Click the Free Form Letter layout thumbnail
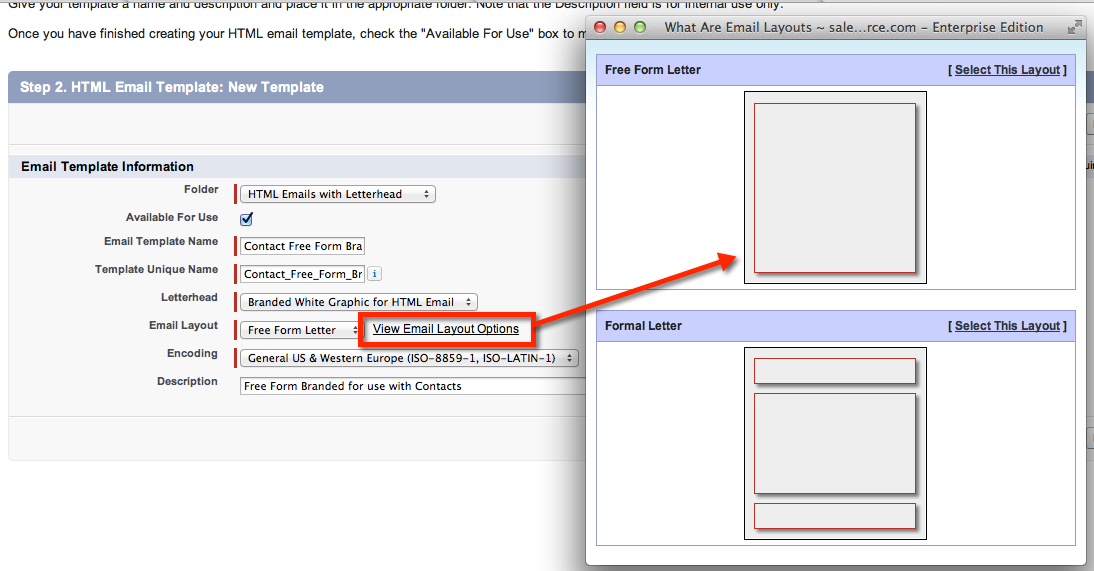 pyautogui.click(x=835, y=187)
